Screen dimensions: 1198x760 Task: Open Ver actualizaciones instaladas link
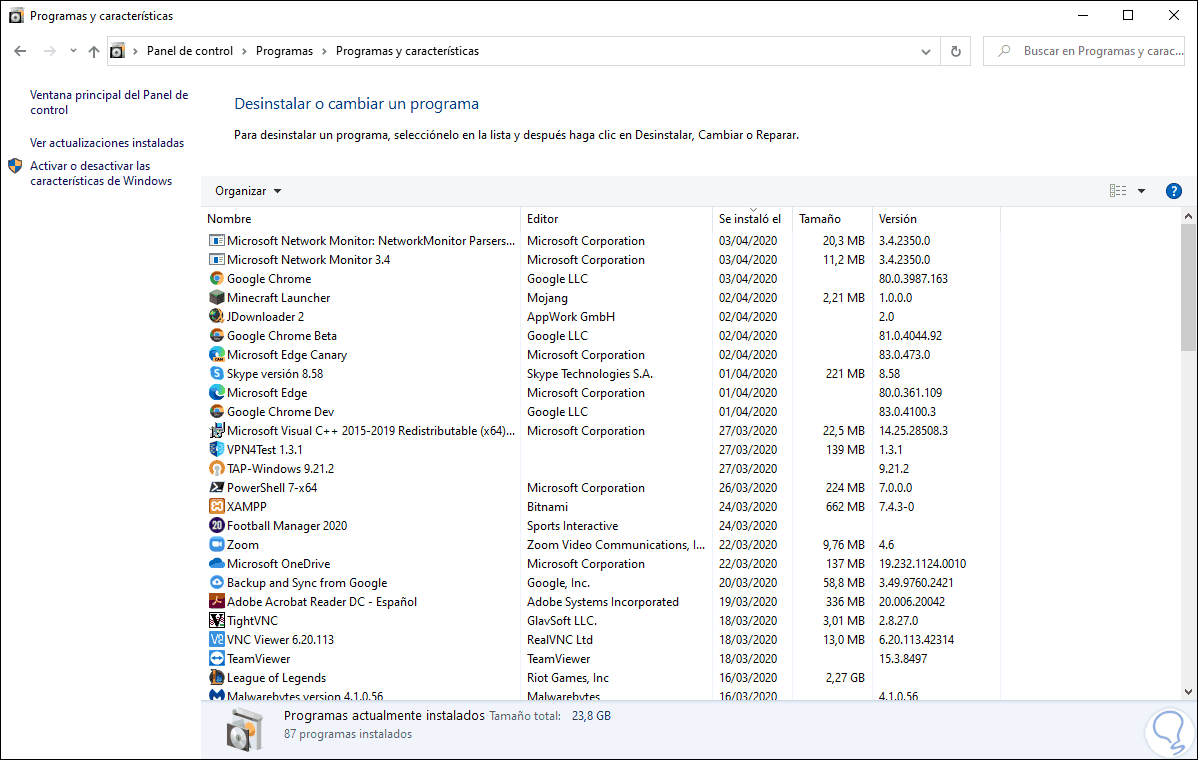(x=107, y=143)
